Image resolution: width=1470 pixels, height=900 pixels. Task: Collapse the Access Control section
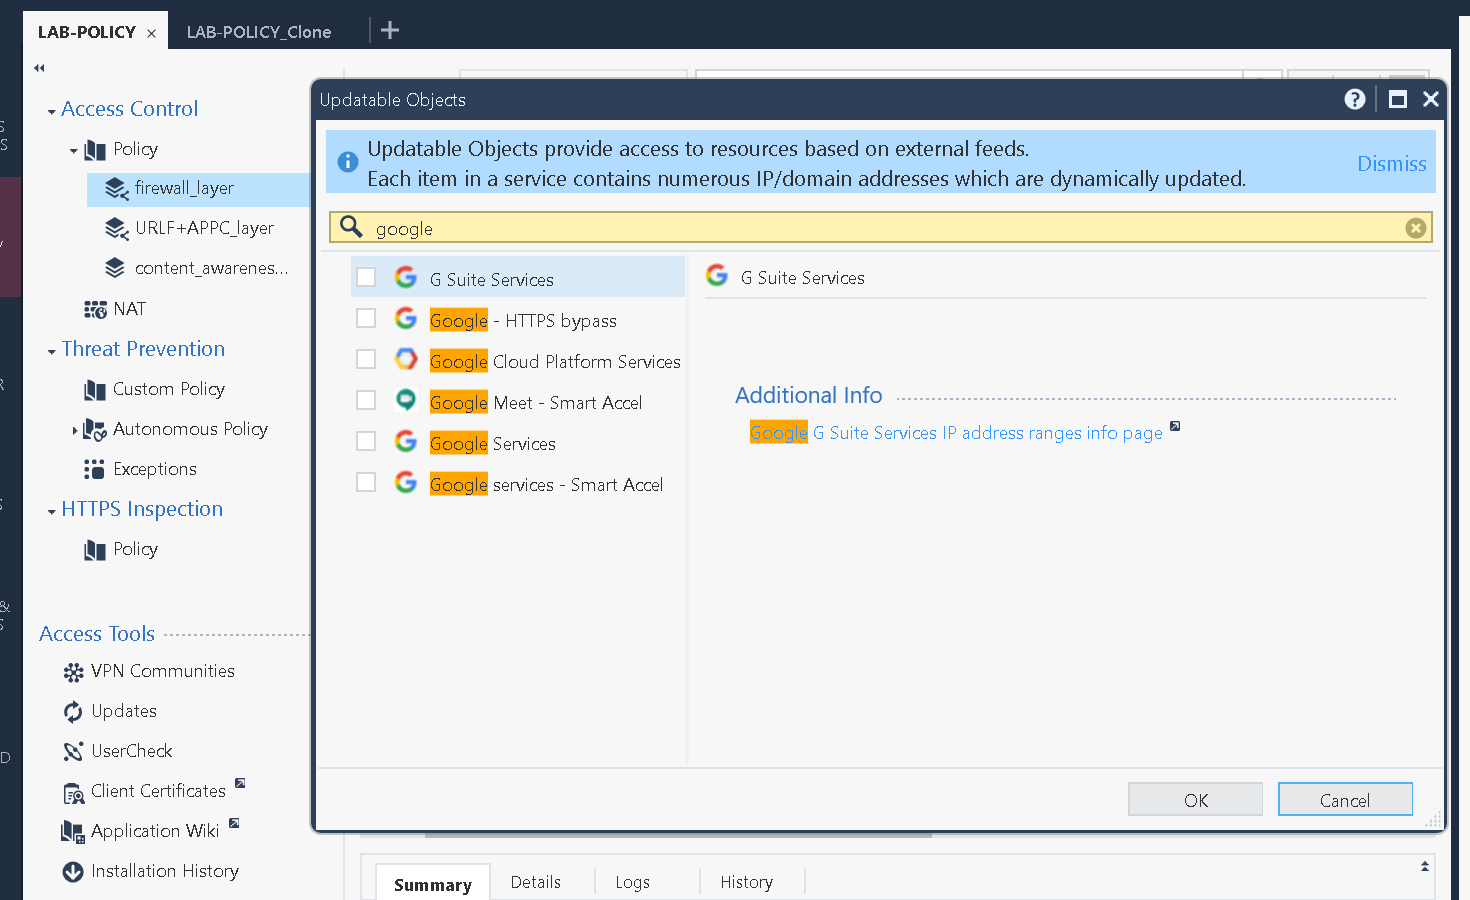pyautogui.click(x=52, y=111)
